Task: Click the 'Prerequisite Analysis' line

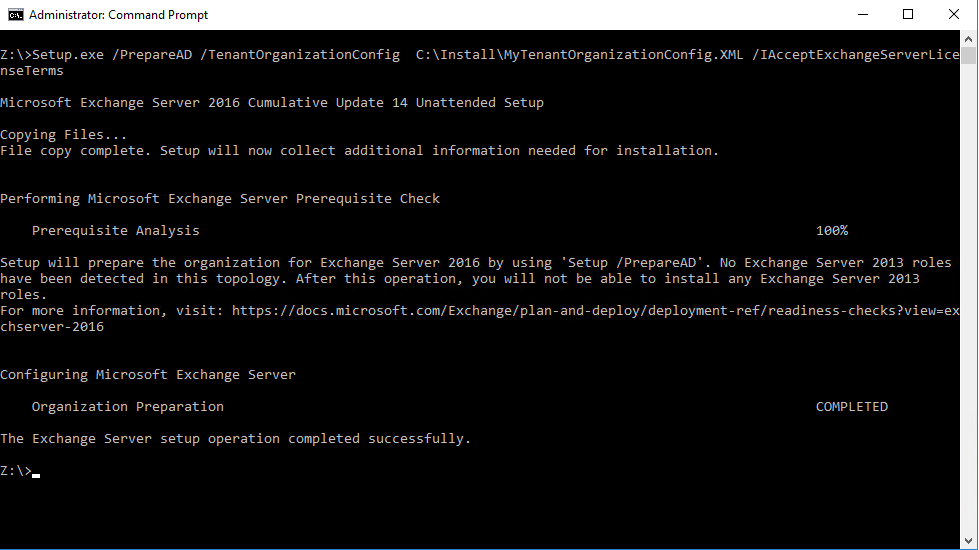Action: pyautogui.click(x=115, y=231)
